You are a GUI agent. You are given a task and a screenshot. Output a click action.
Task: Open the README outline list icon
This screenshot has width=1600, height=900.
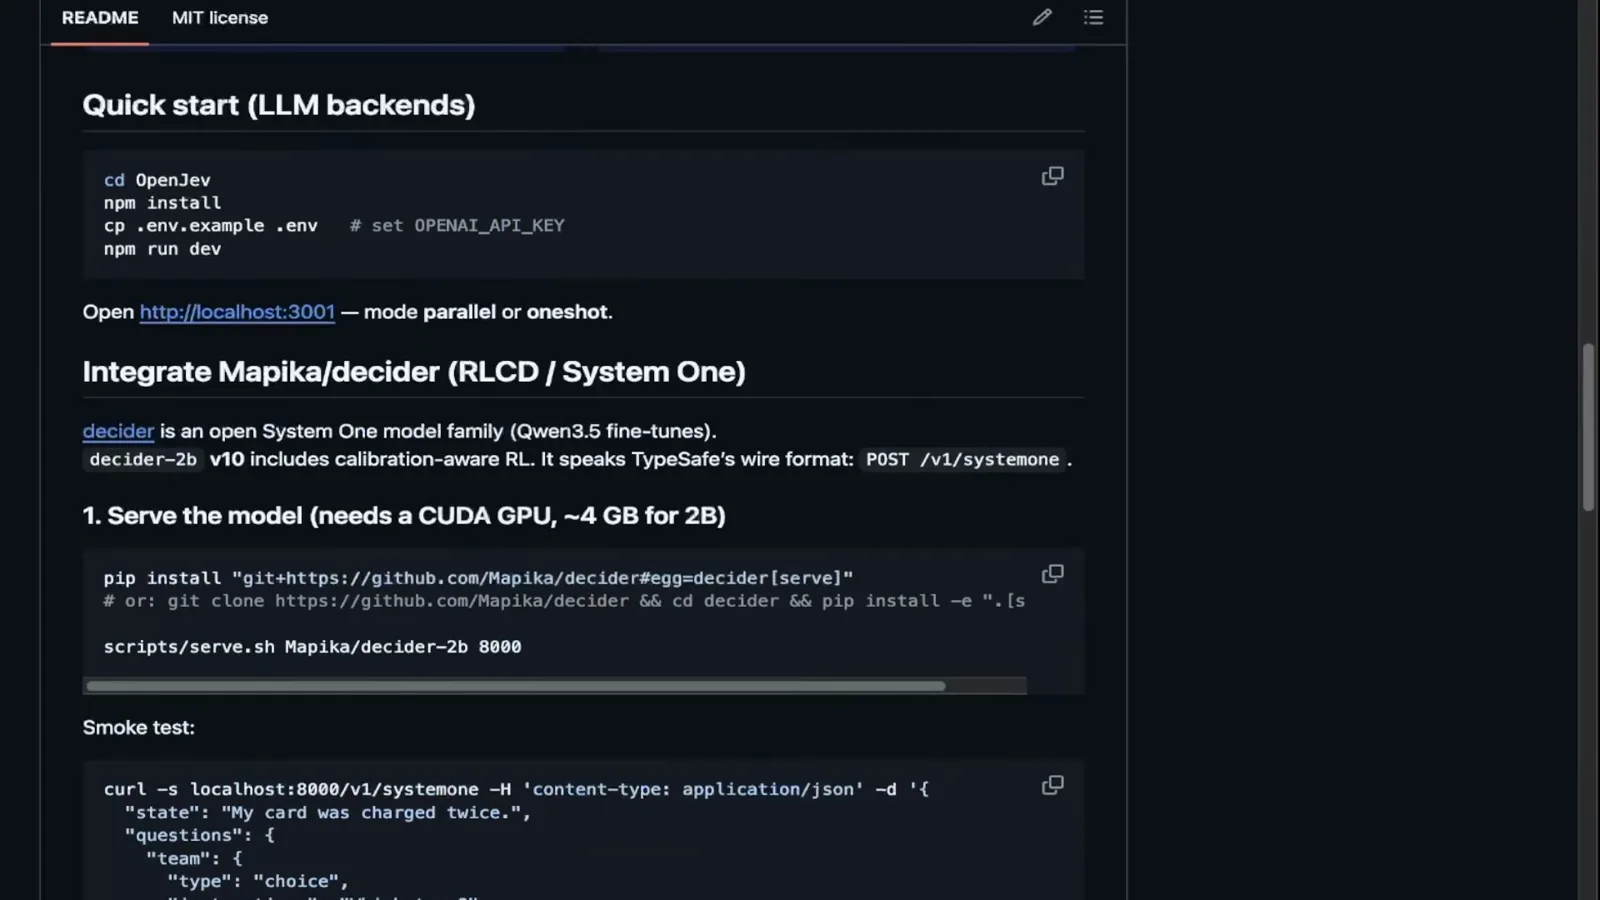pos(1093,17)
